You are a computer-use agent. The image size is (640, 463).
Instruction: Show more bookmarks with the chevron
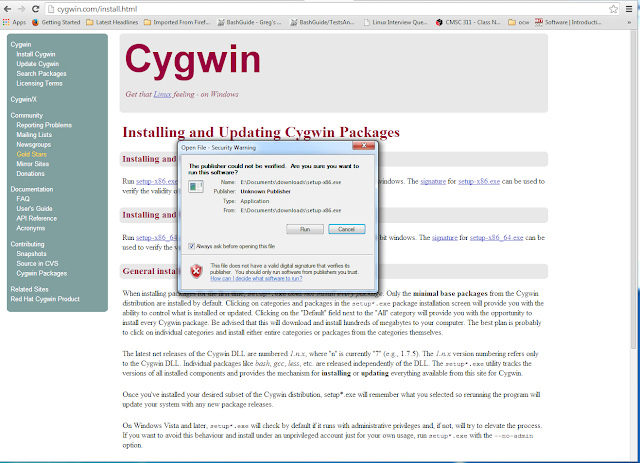(629, 22)
